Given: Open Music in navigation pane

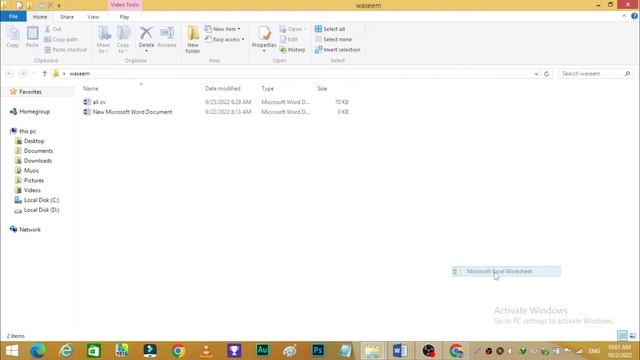Looking at the screenshot, I should [x=31, y=170].
